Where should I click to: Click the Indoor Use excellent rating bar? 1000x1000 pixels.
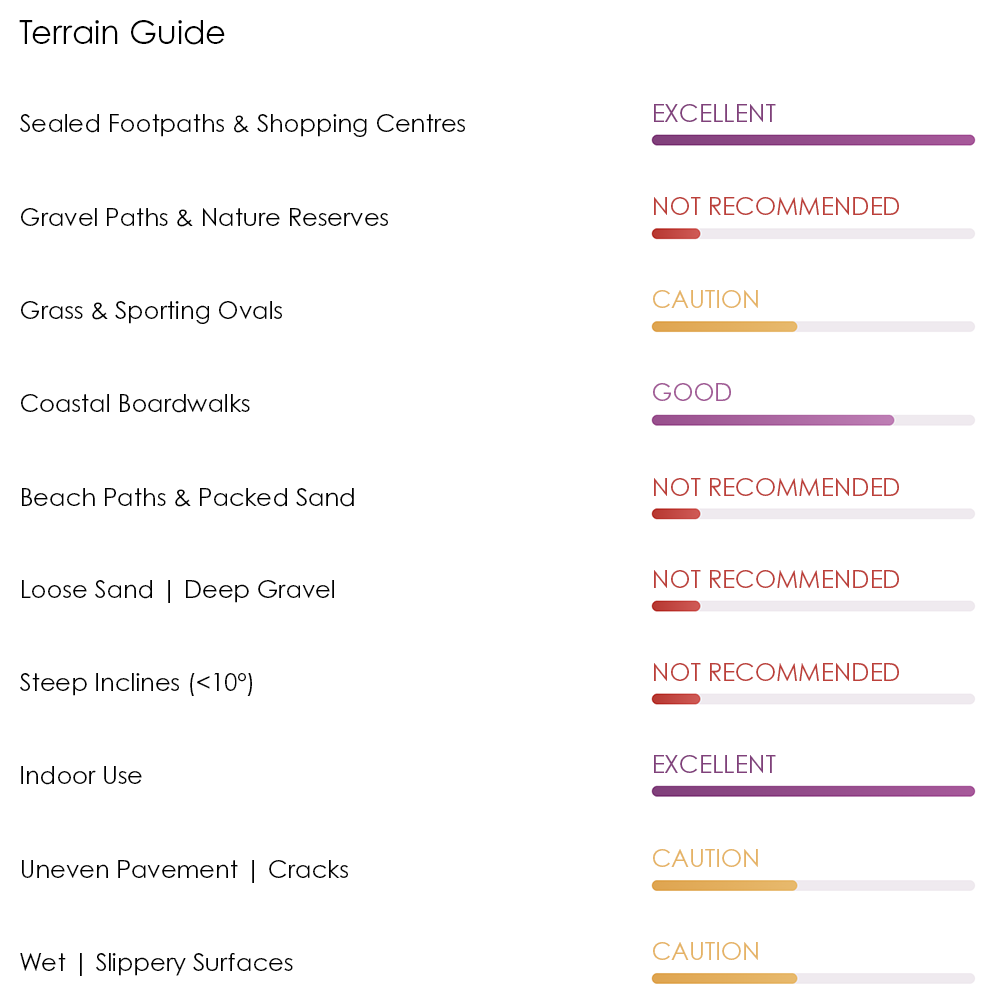click(813, 791)
